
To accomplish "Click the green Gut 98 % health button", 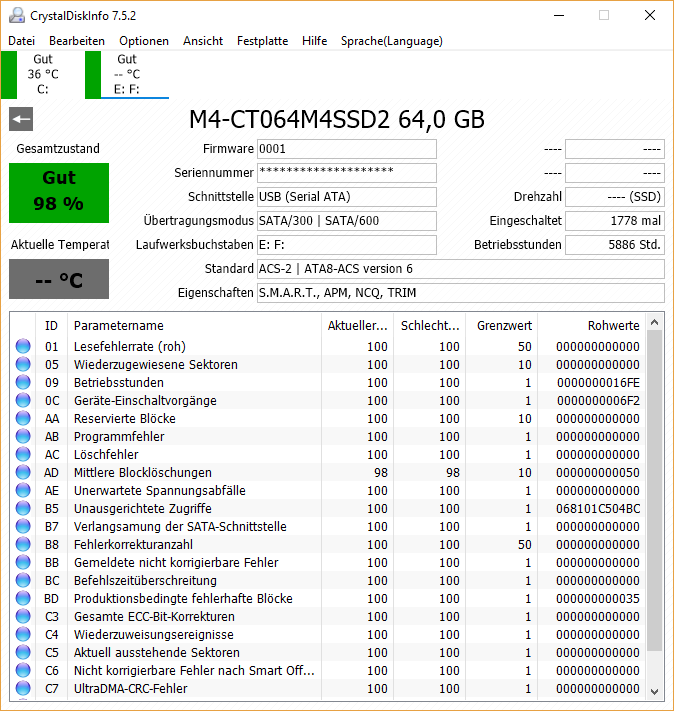I will pyautogui.click(x=59, y=193).
